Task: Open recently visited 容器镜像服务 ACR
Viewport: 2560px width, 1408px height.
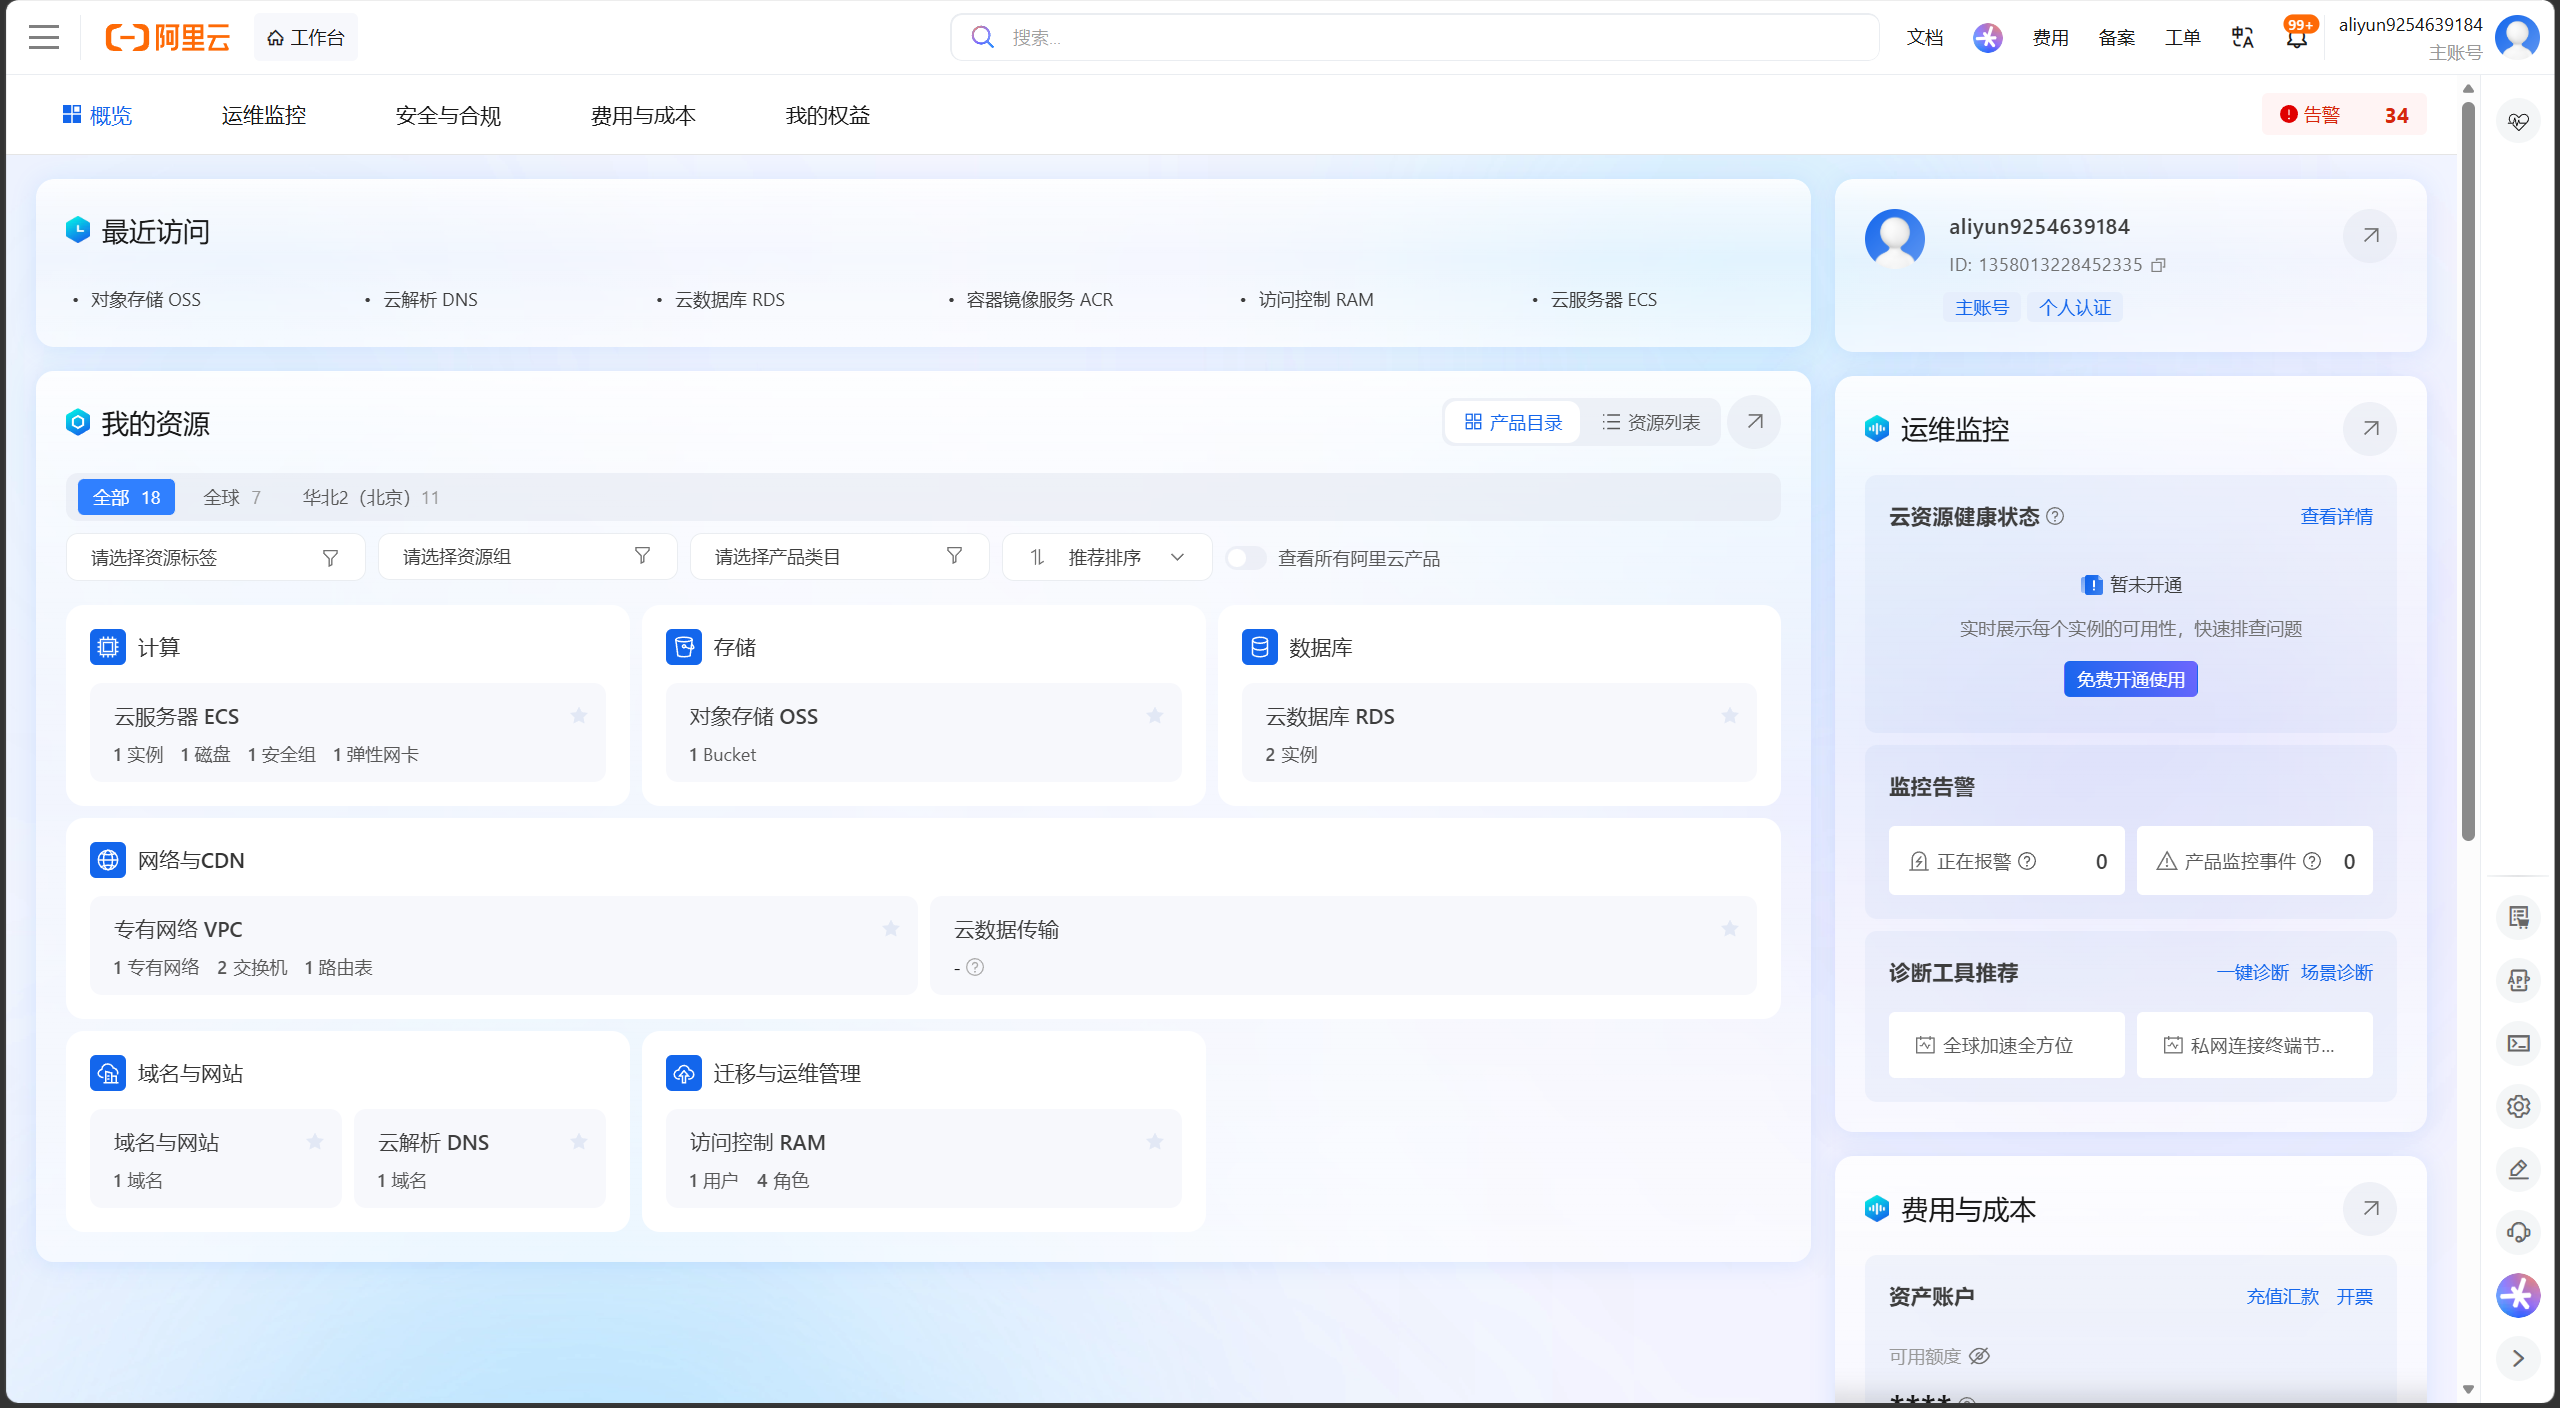Action: point(1039,300)
